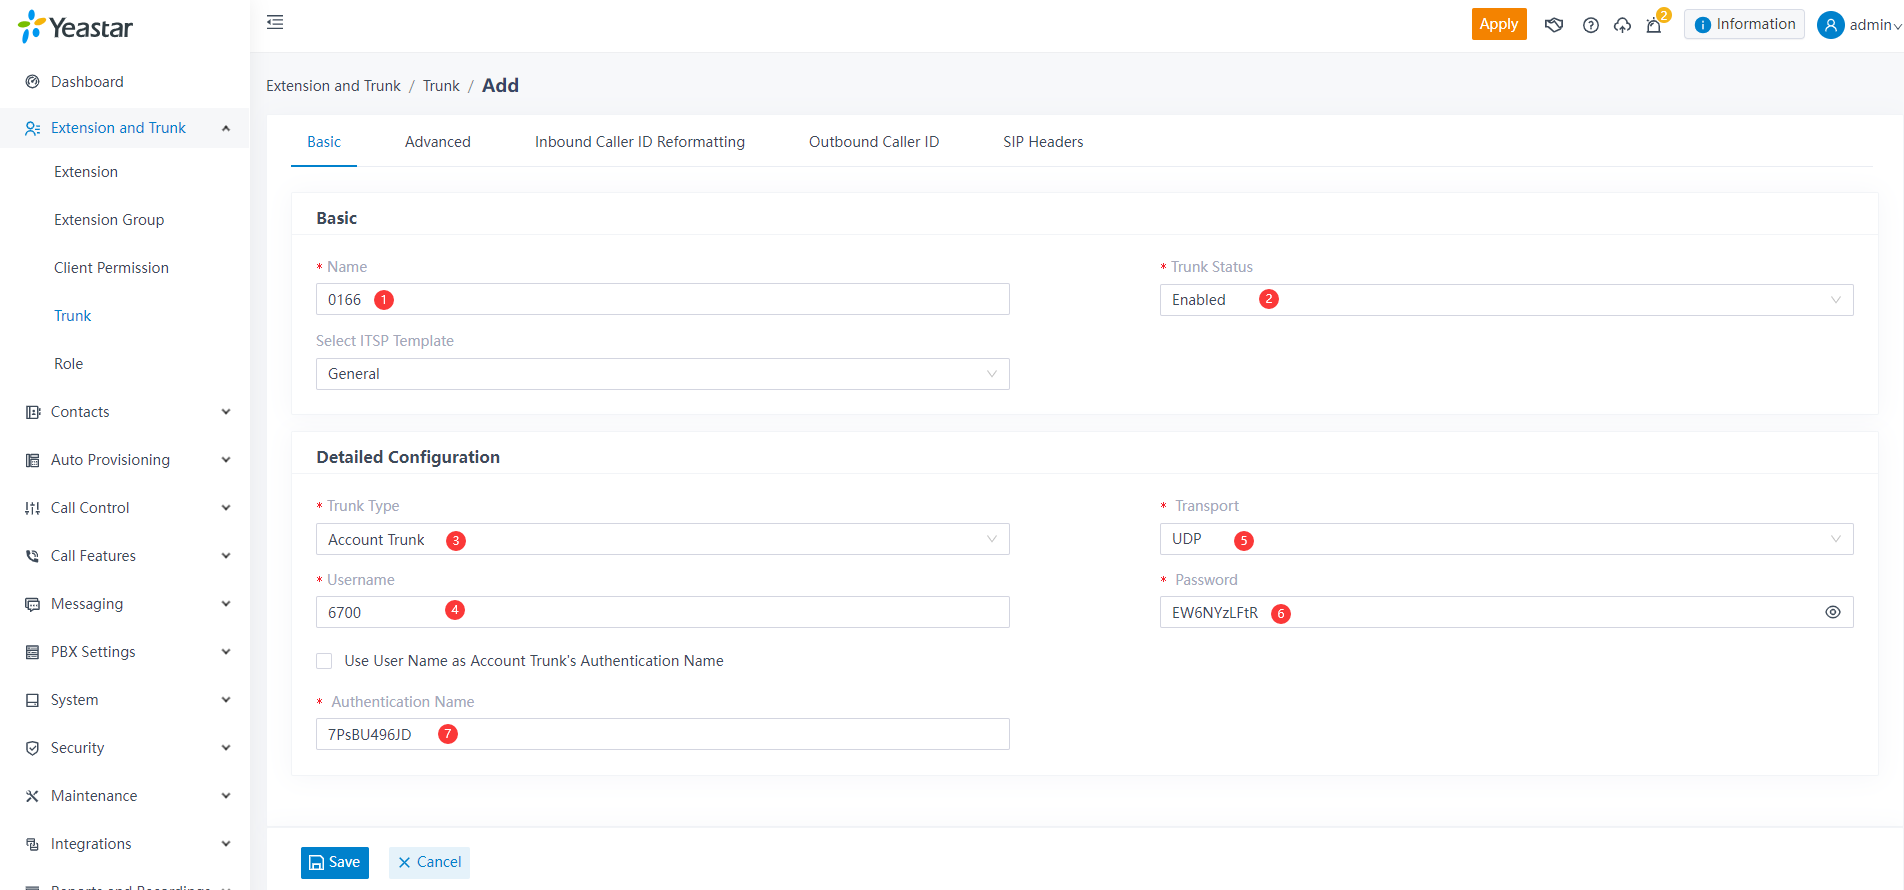Screen dimensions: 1904x890
Task: Click the Yeastar logo
Action: pos(76,27)
